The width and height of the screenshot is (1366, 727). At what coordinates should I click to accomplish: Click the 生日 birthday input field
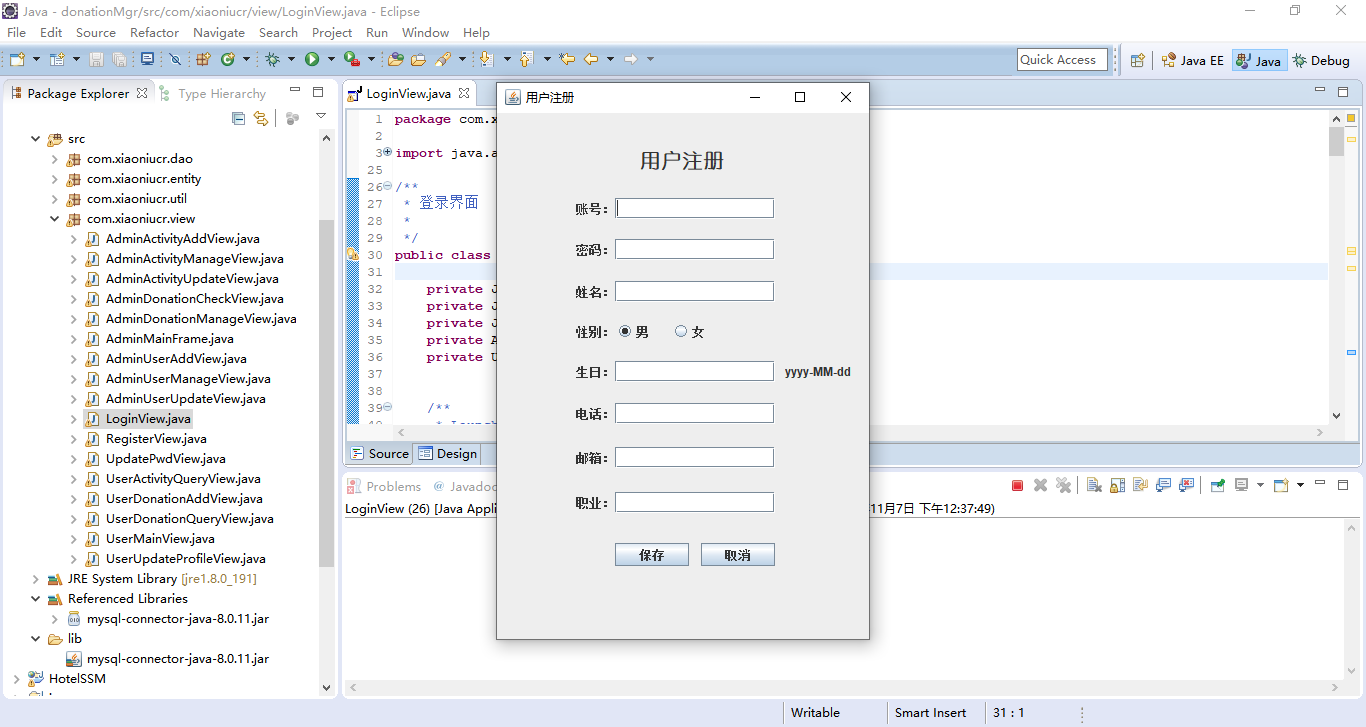click(694, 371)
